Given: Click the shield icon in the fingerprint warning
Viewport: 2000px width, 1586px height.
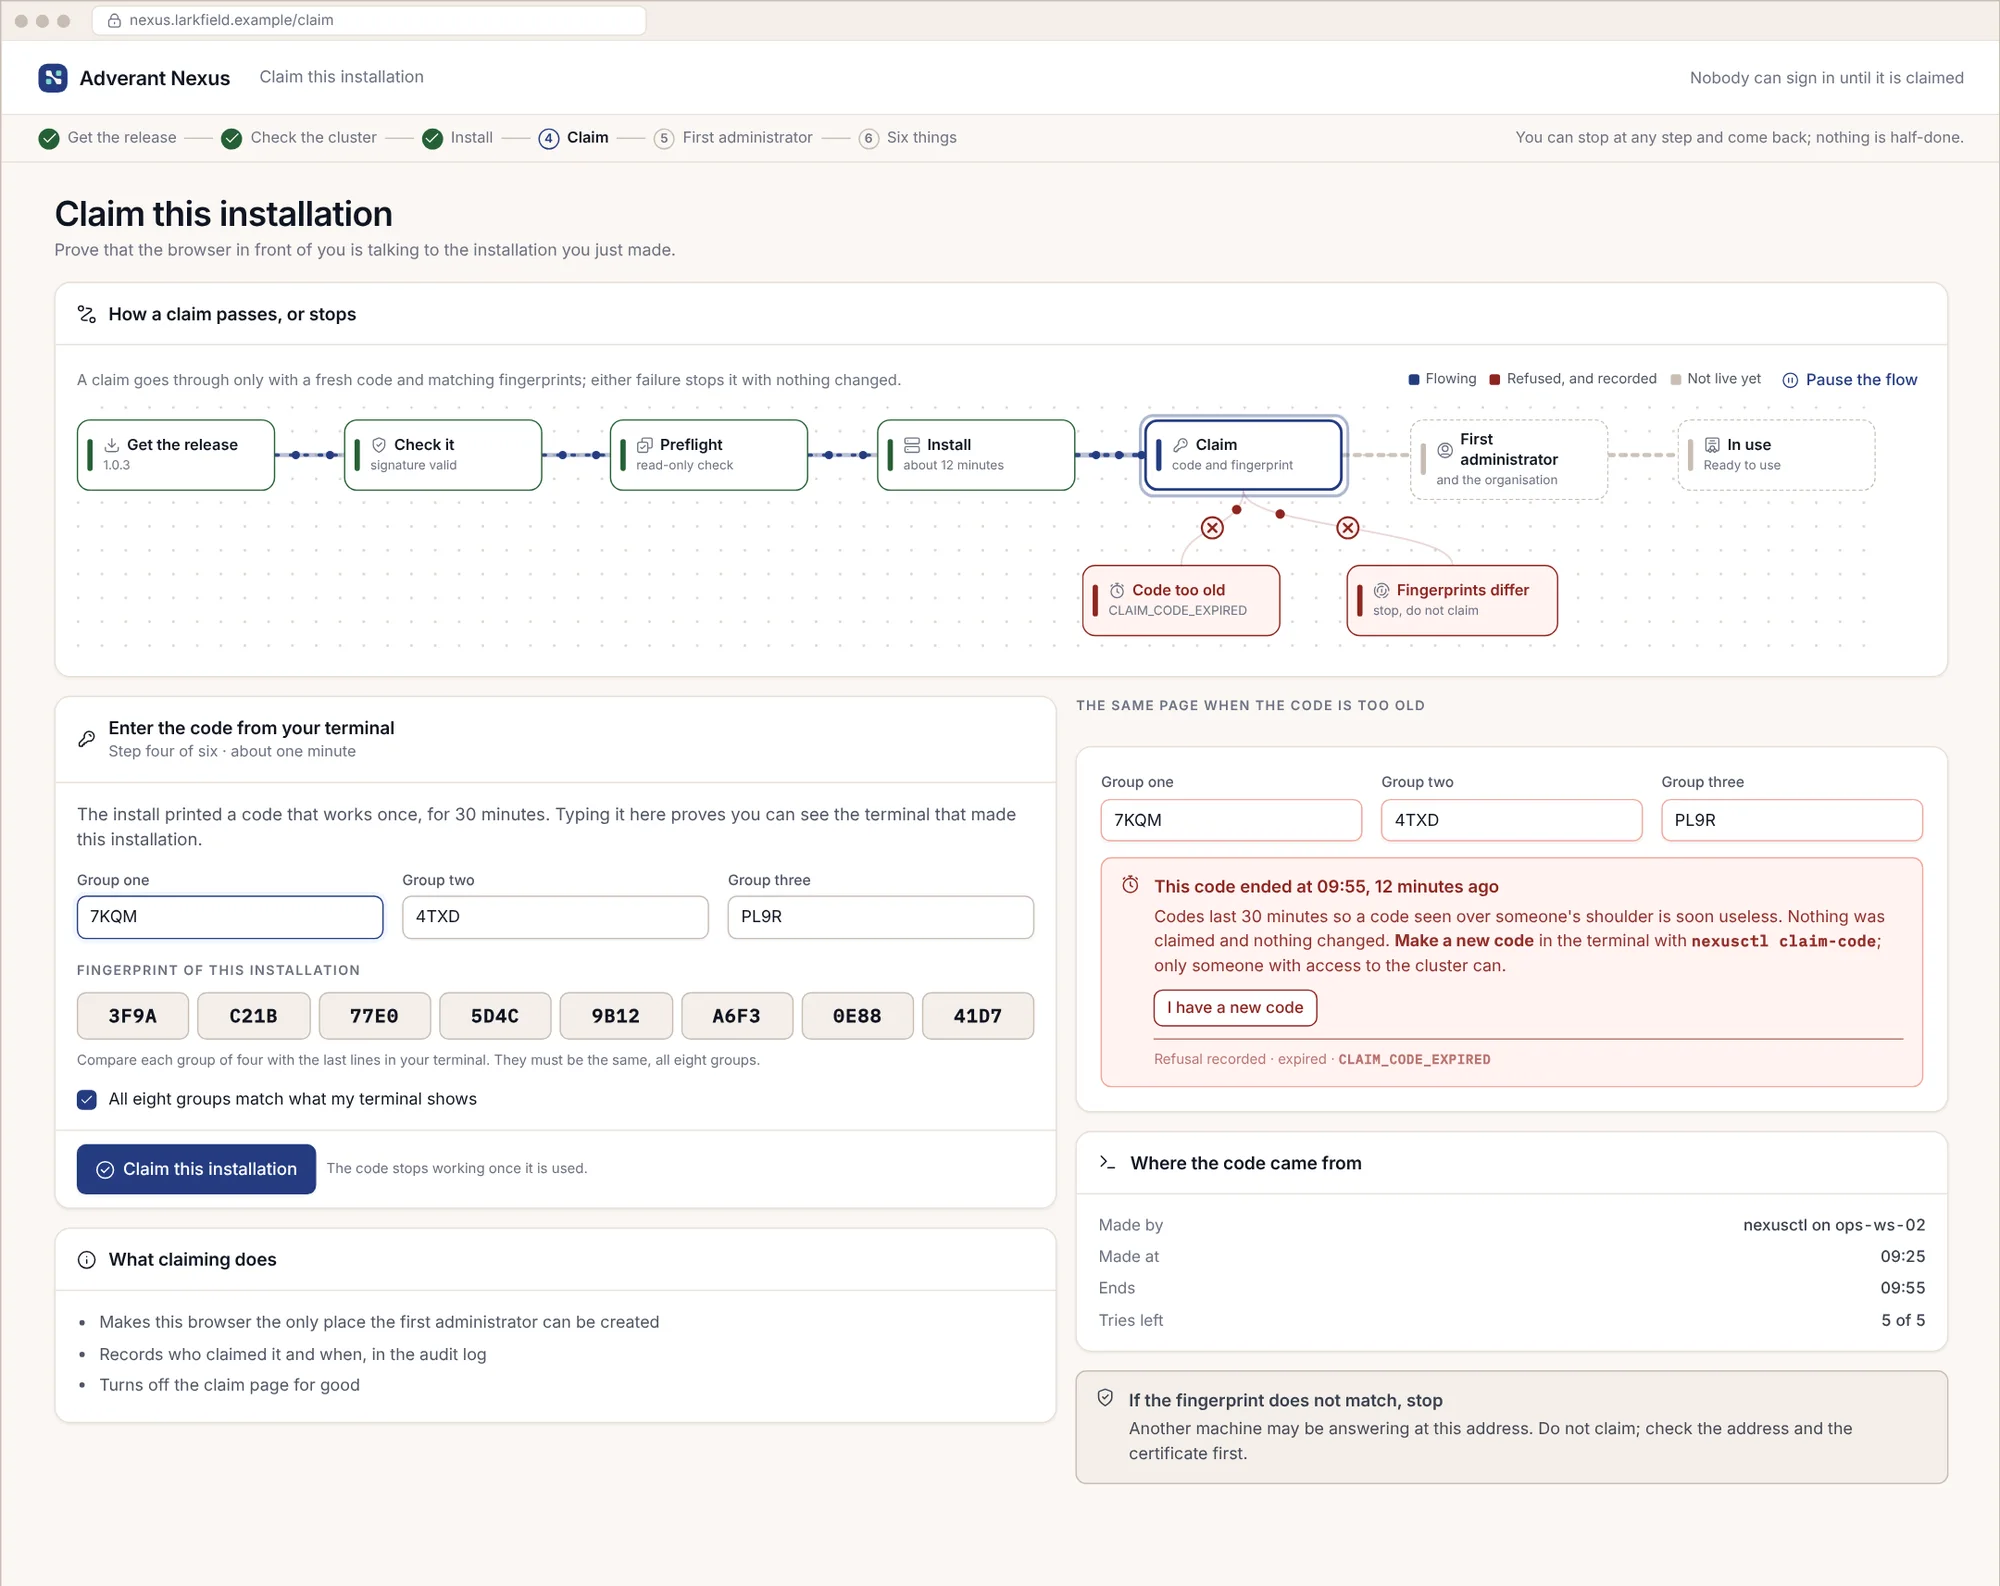Looking at the screenshot, I should pyautogui.click(x=1105, y=1398).
